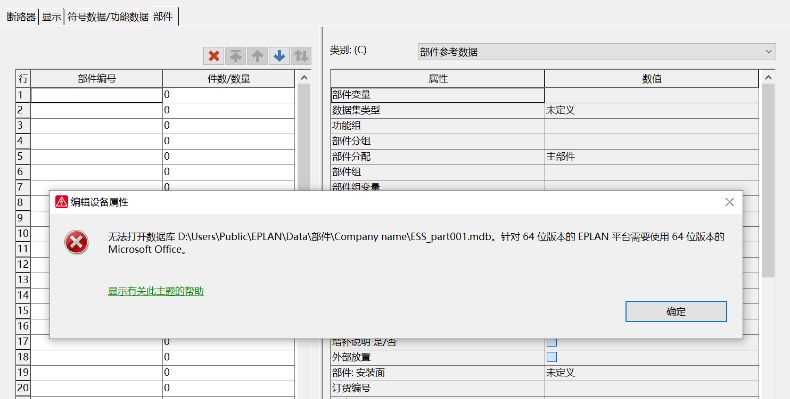Click the quantity cell in row 2
This screenshot has width=790, height=399.
229,110
